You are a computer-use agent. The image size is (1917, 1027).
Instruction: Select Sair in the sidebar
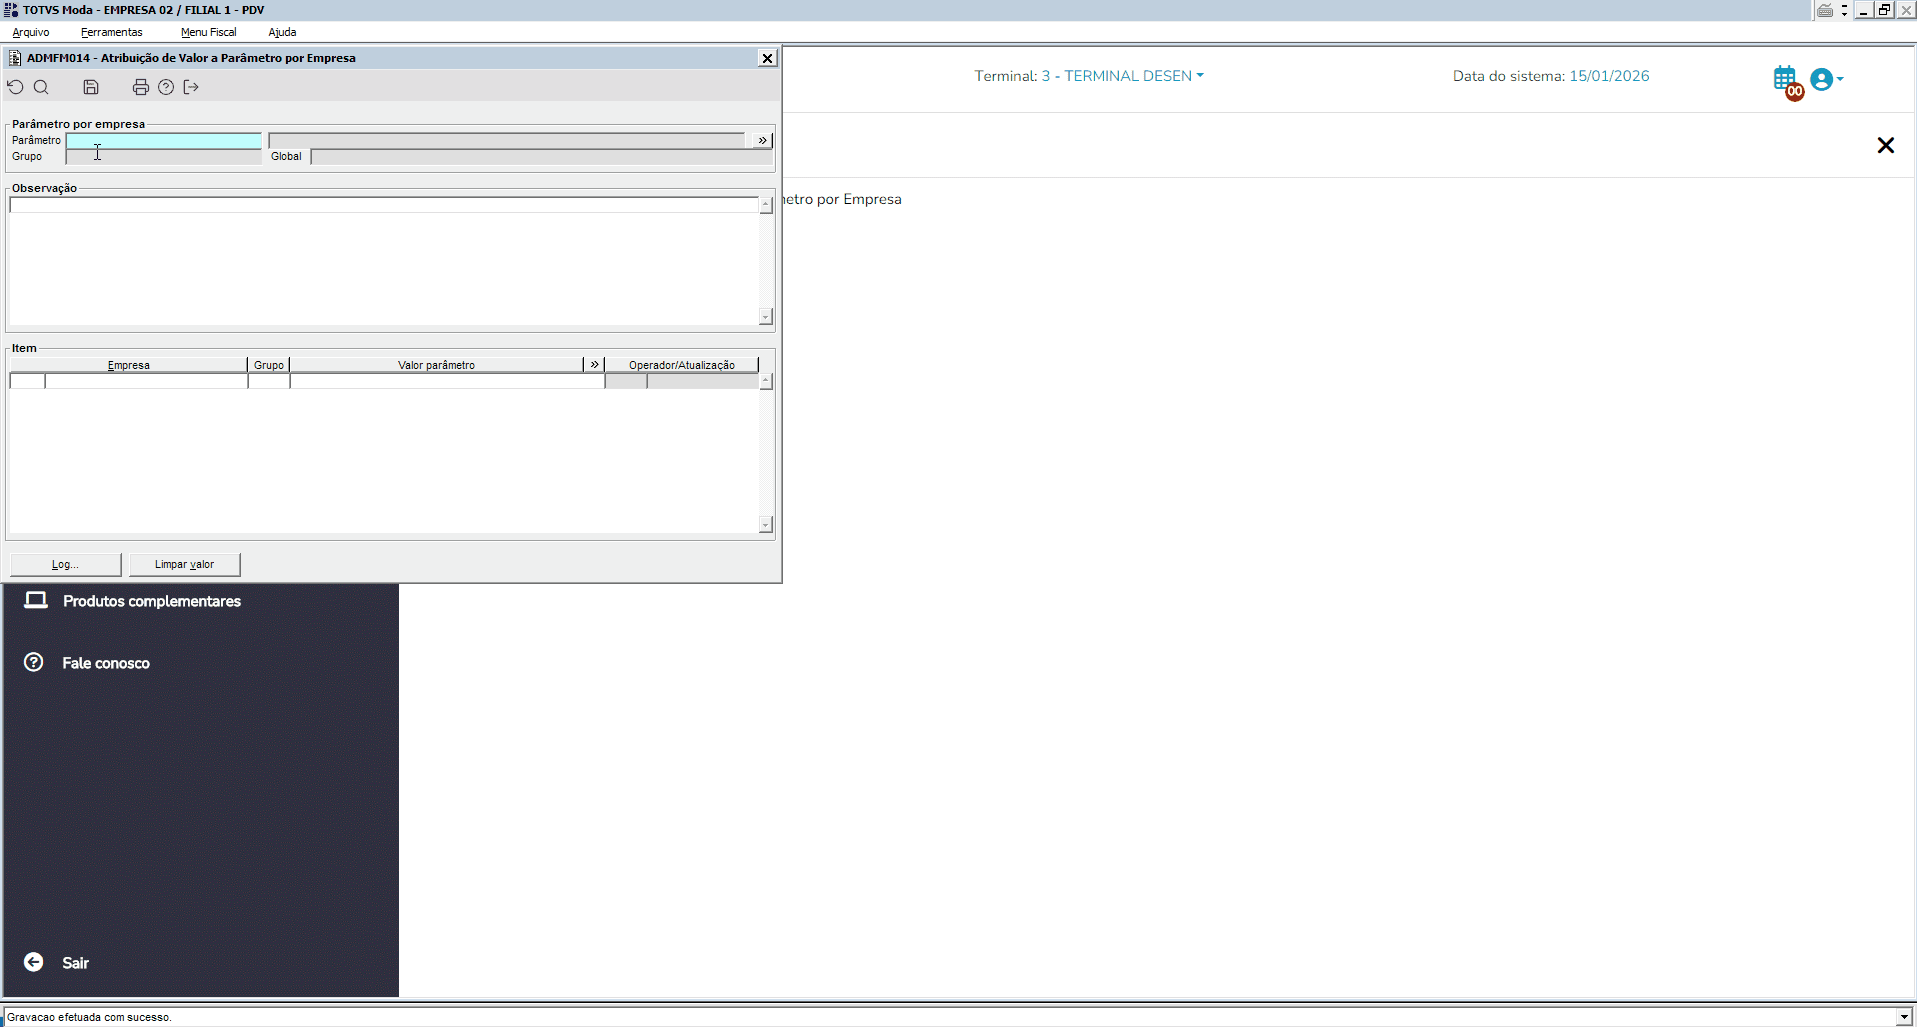(76, 963)
